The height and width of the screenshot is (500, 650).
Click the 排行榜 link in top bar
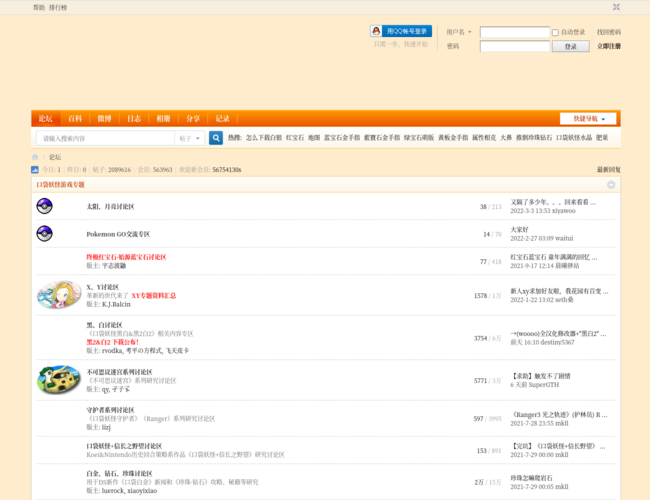[x=59, y=7]
